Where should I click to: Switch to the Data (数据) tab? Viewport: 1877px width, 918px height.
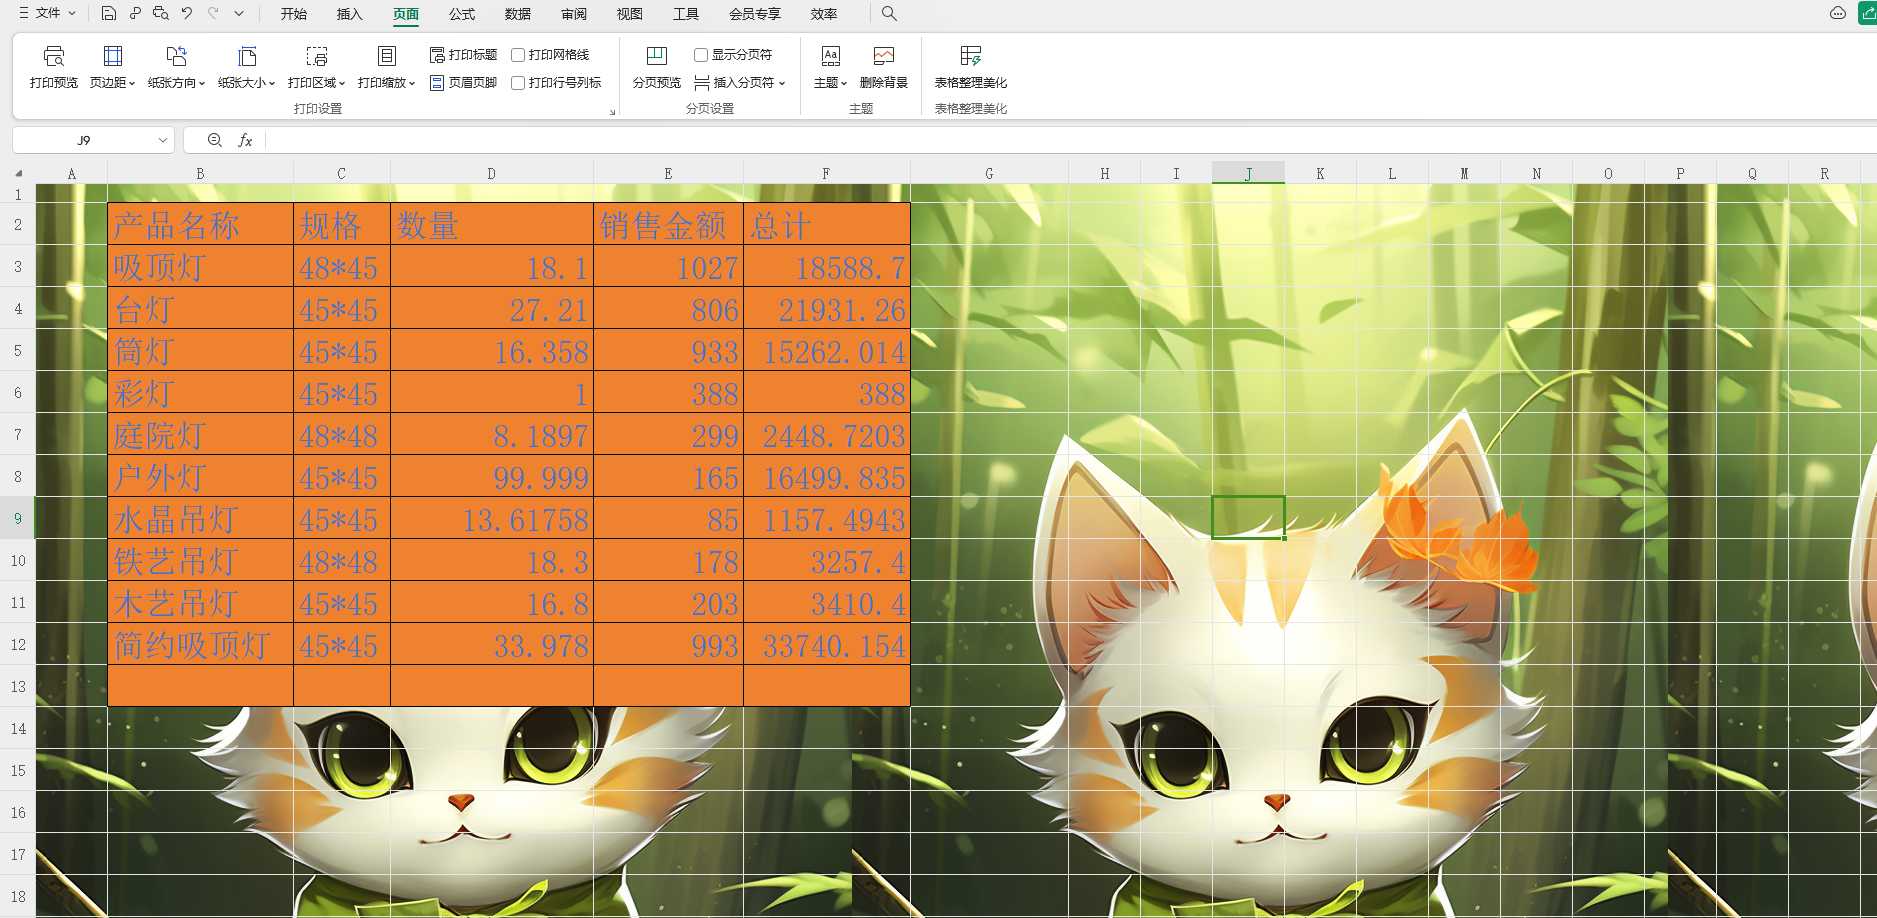click(x=517, y=14)
